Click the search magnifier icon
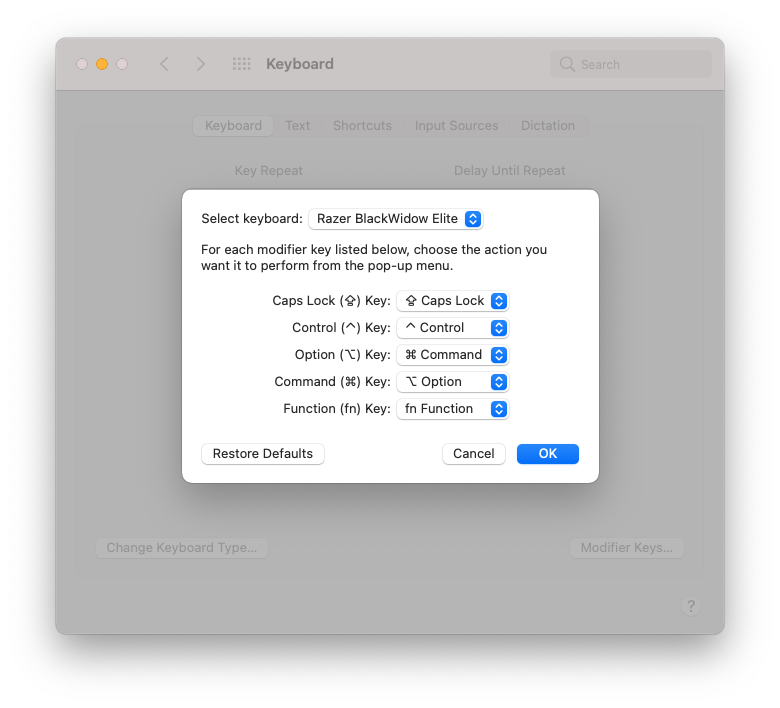Screen dimensions: 780x708 pos(567,64)
